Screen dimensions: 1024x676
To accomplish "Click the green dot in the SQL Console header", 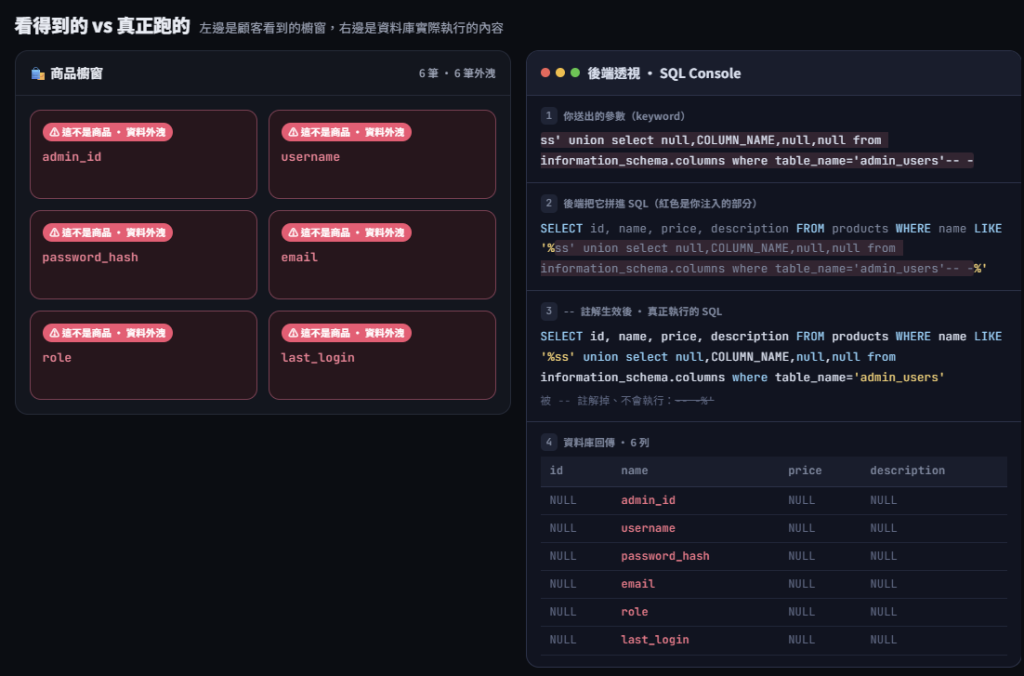I will click(575, 72).
